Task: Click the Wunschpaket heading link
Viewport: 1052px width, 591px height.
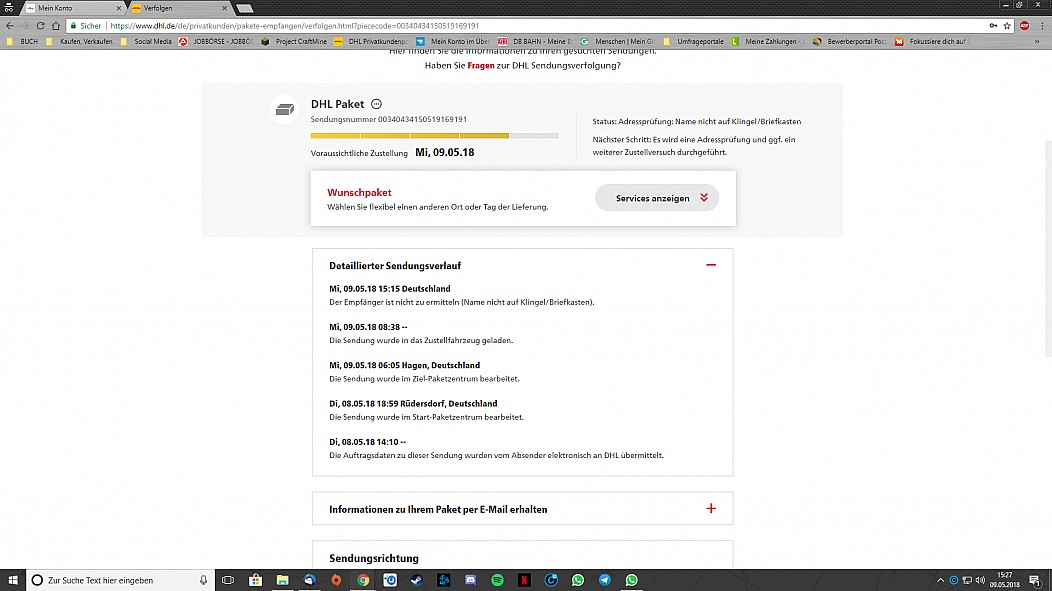Action: point(359,193)
